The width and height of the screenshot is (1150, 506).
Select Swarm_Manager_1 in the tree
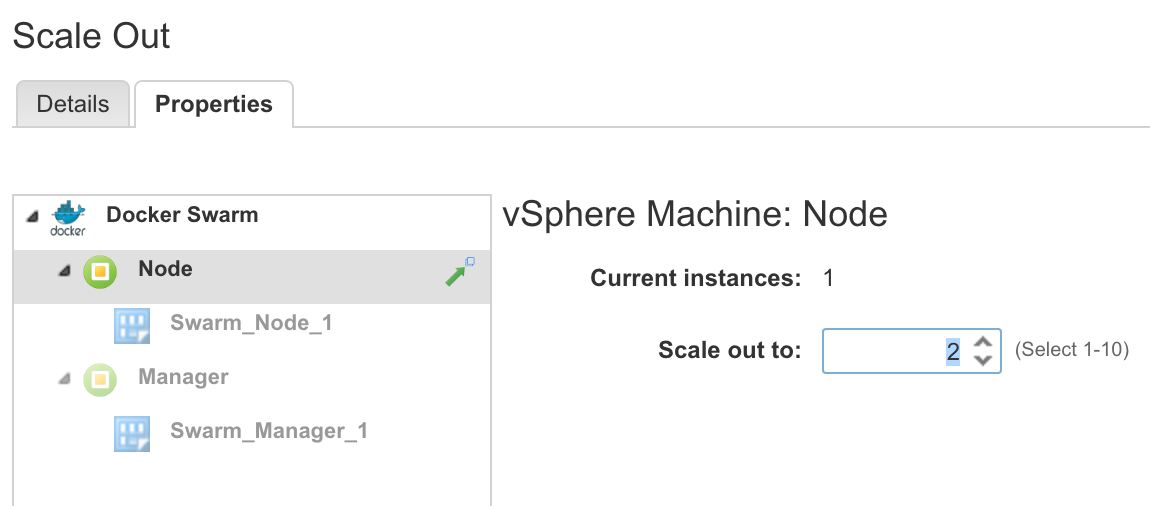pyautogui.click(x=269, y=431)
